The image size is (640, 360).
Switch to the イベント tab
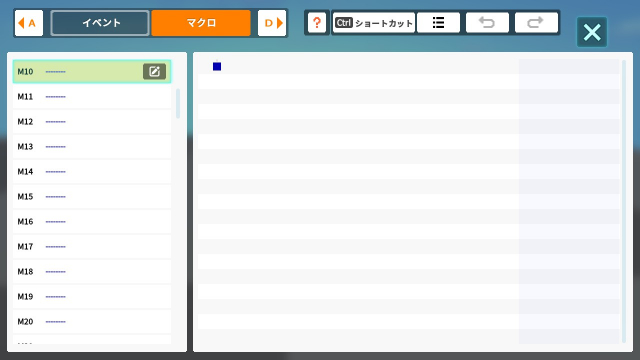point(100,23)
